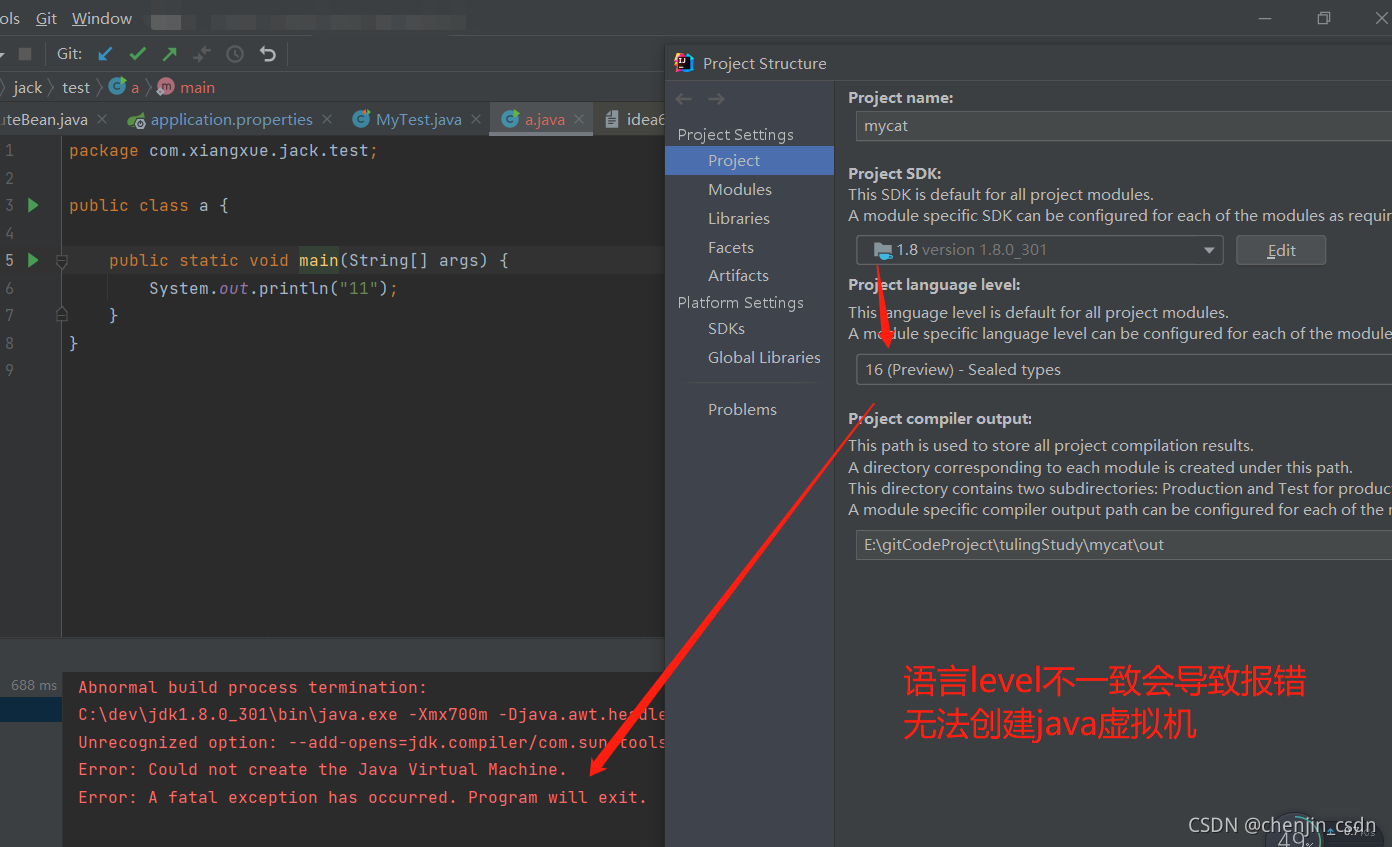Close the a.java editor tab
Image resolution: width=1392 pixels, height=847 pixels.
[x=581, y=119]
